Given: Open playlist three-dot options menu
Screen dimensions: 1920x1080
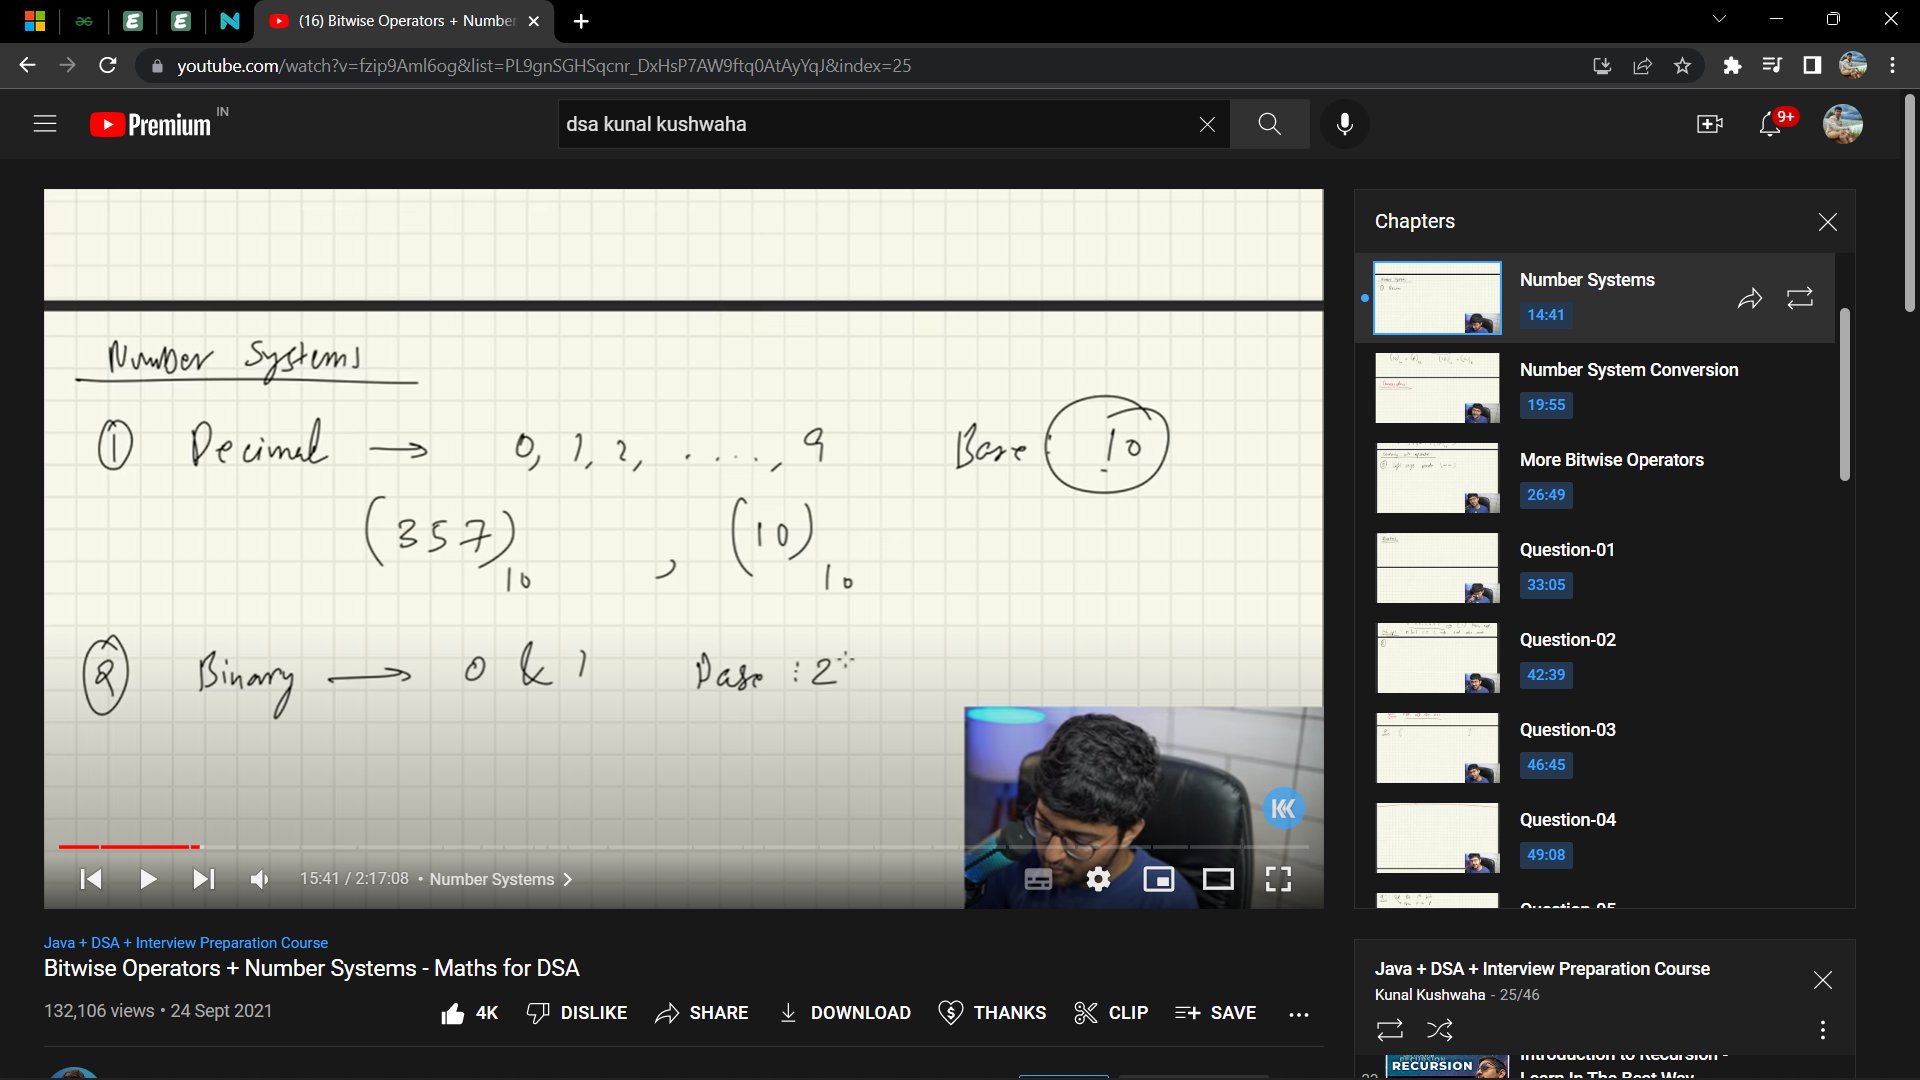Looking at the screenshot, I should click(1822, 1029).
